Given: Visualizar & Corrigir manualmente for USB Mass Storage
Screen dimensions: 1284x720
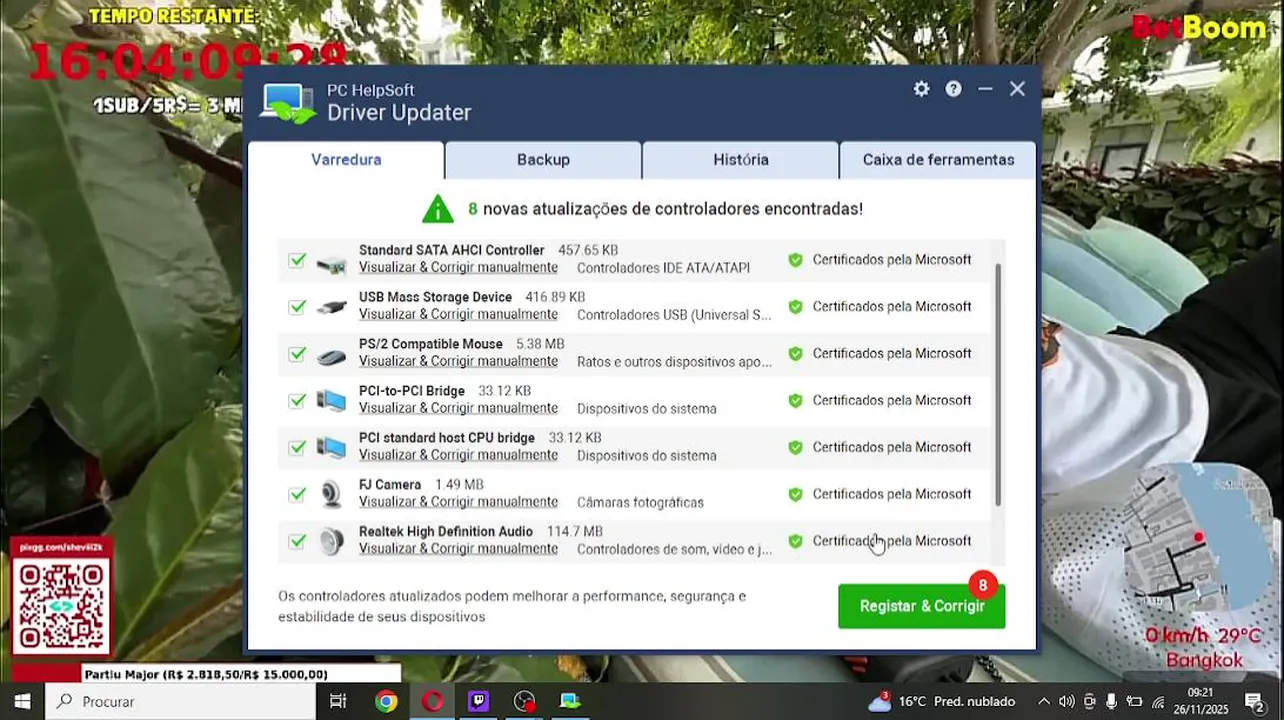Looking at the screenshot, I should [x=458, y=315].
